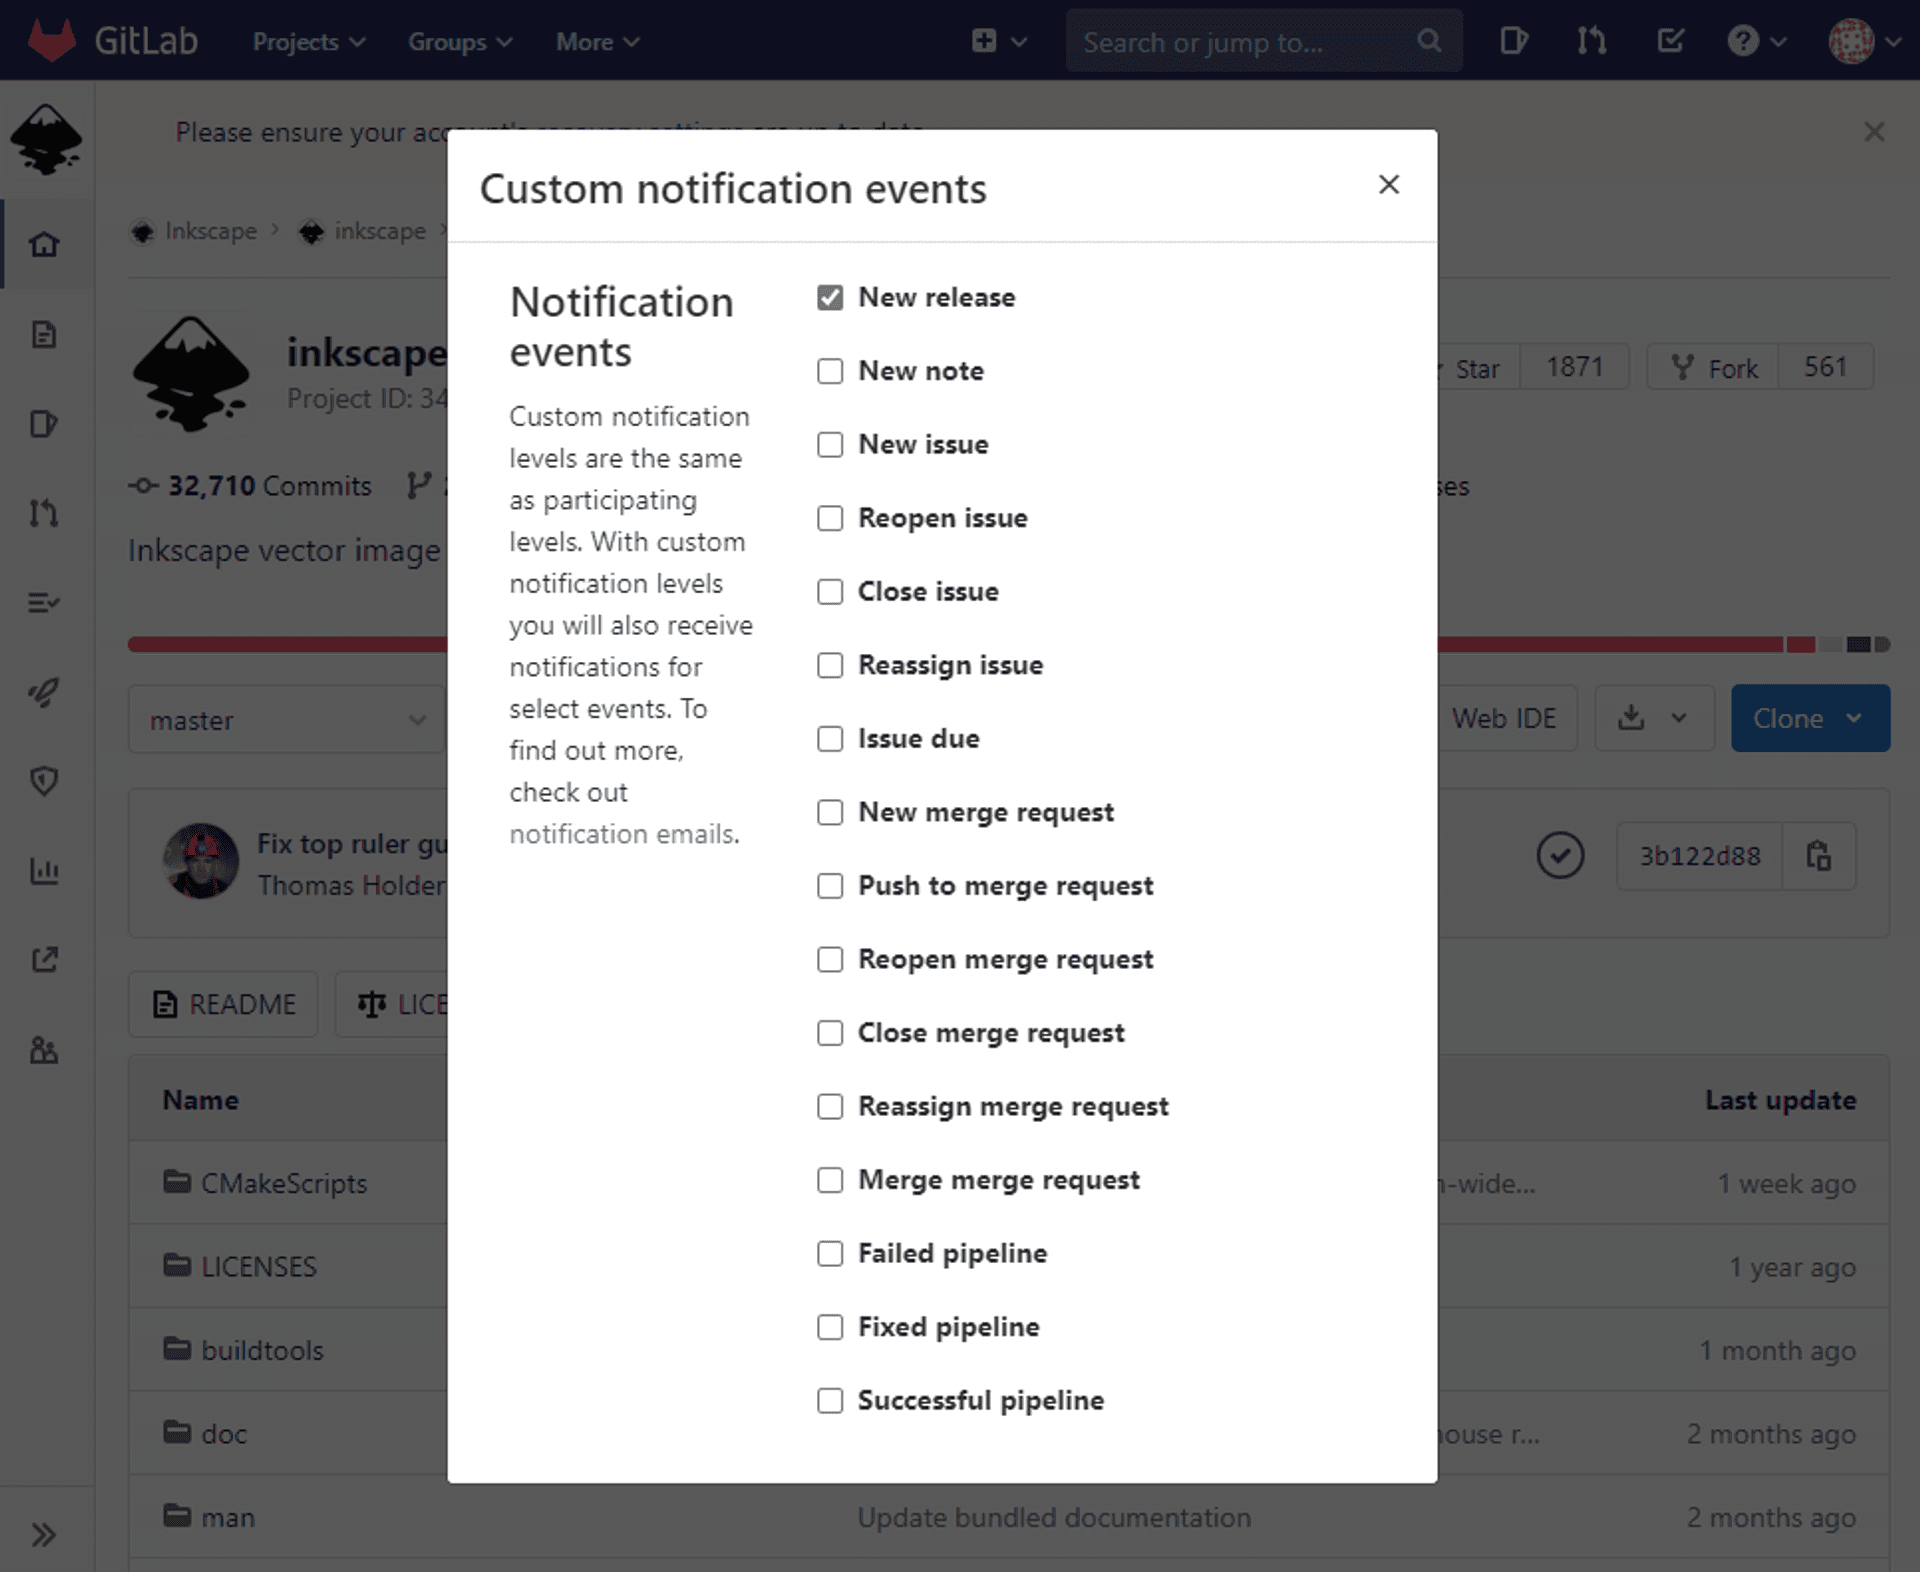Copy the commit SHA using the clipboard icon
The height and width of the screenshot is (1572, 1920).
click(1818, 856)
